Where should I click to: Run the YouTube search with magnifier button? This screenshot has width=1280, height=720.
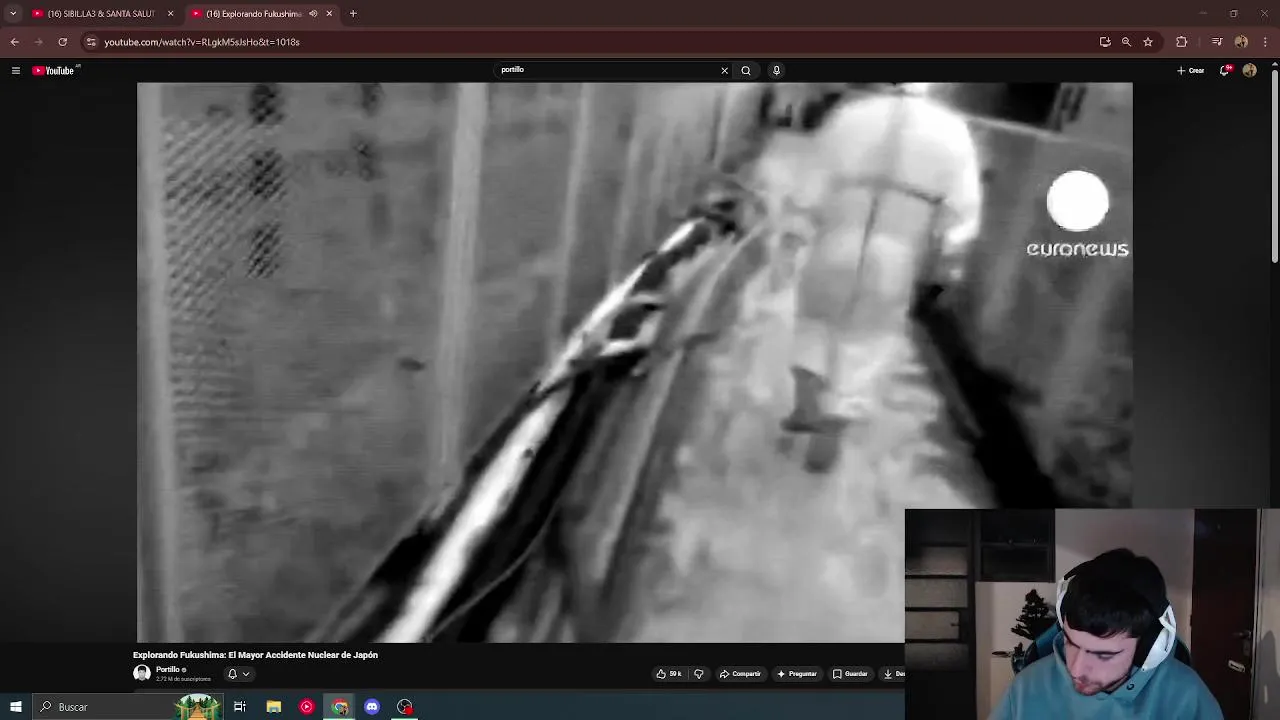point(745,70)
